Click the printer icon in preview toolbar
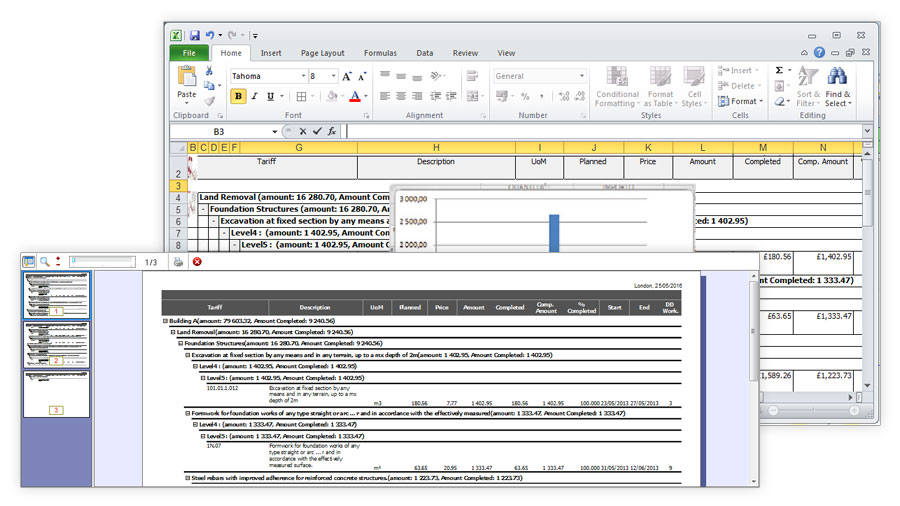 click(179, 262)
